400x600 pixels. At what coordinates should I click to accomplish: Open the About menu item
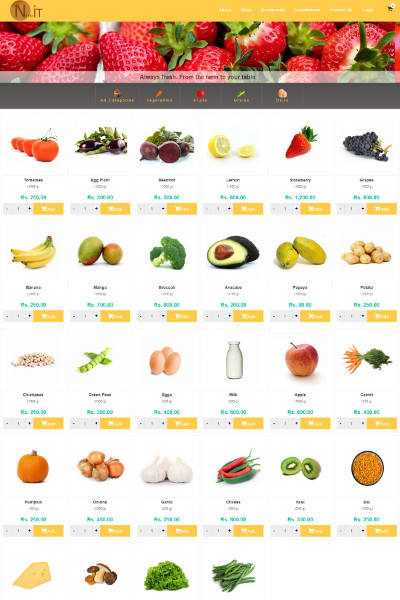(225, 10)
